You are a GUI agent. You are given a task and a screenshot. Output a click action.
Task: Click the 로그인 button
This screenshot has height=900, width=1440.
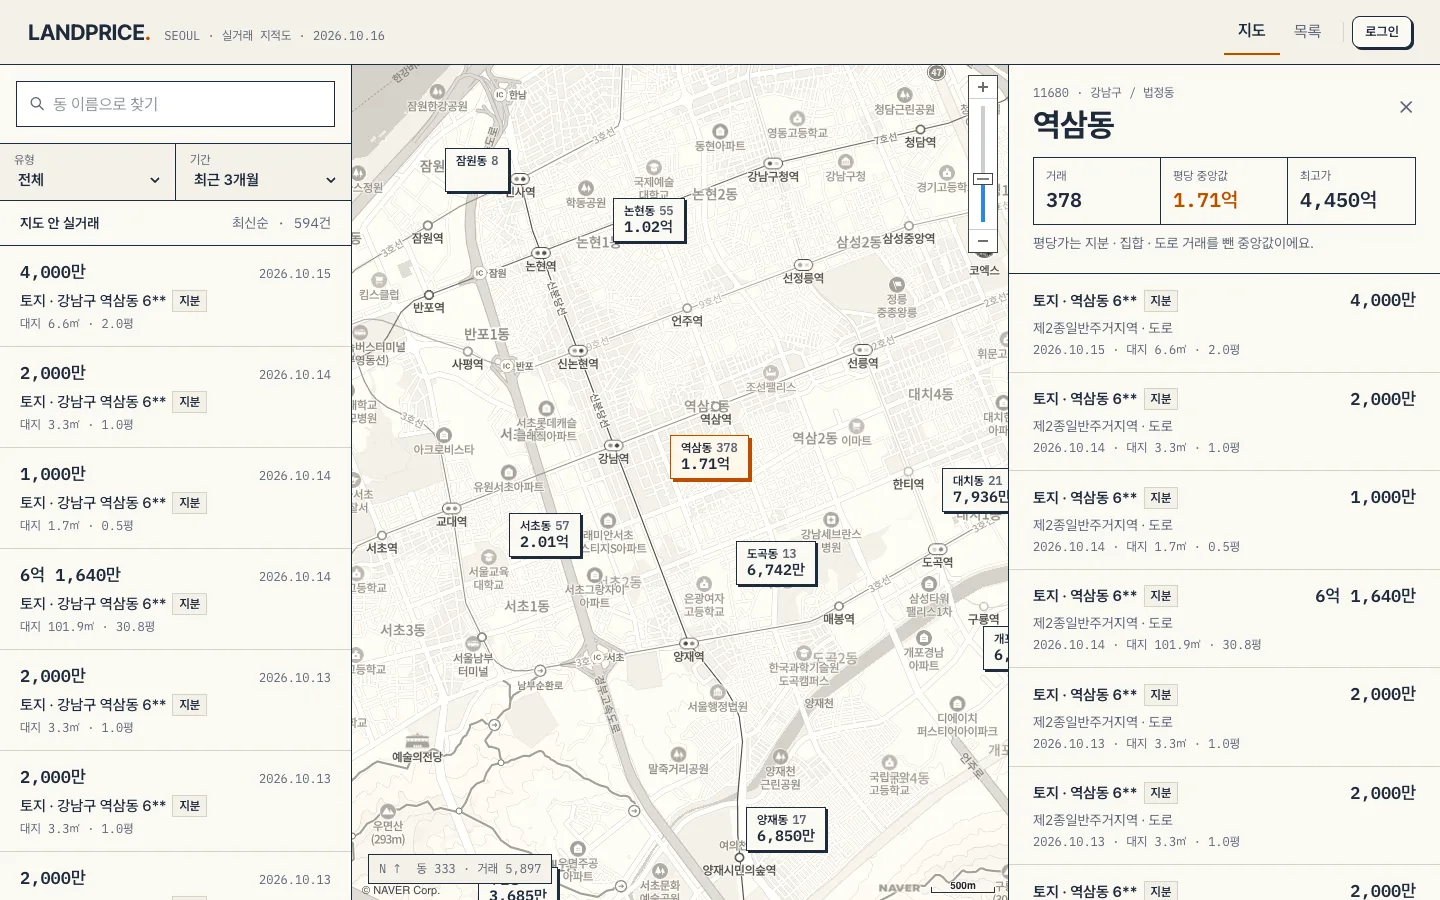coord(1382,32)
